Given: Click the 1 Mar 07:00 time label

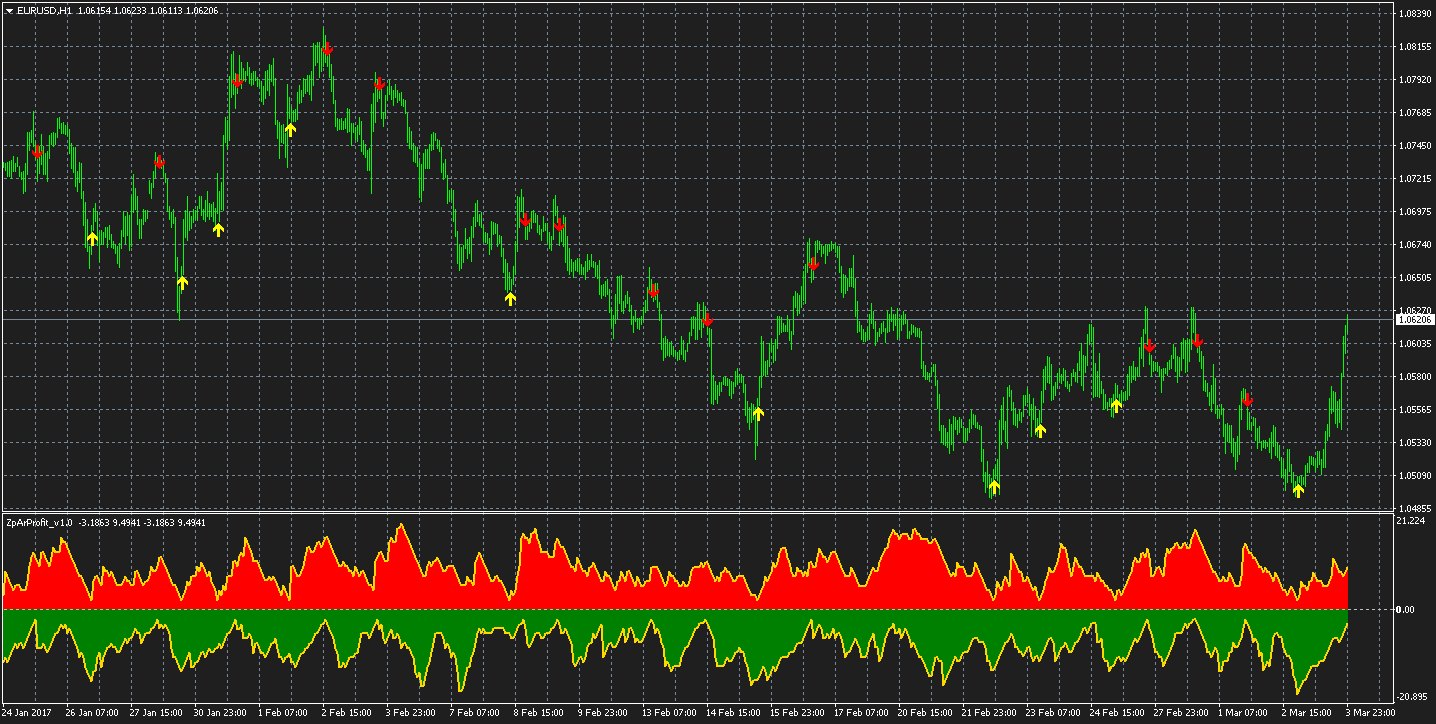Looking at the screenshot, I should click(1243, 714).
